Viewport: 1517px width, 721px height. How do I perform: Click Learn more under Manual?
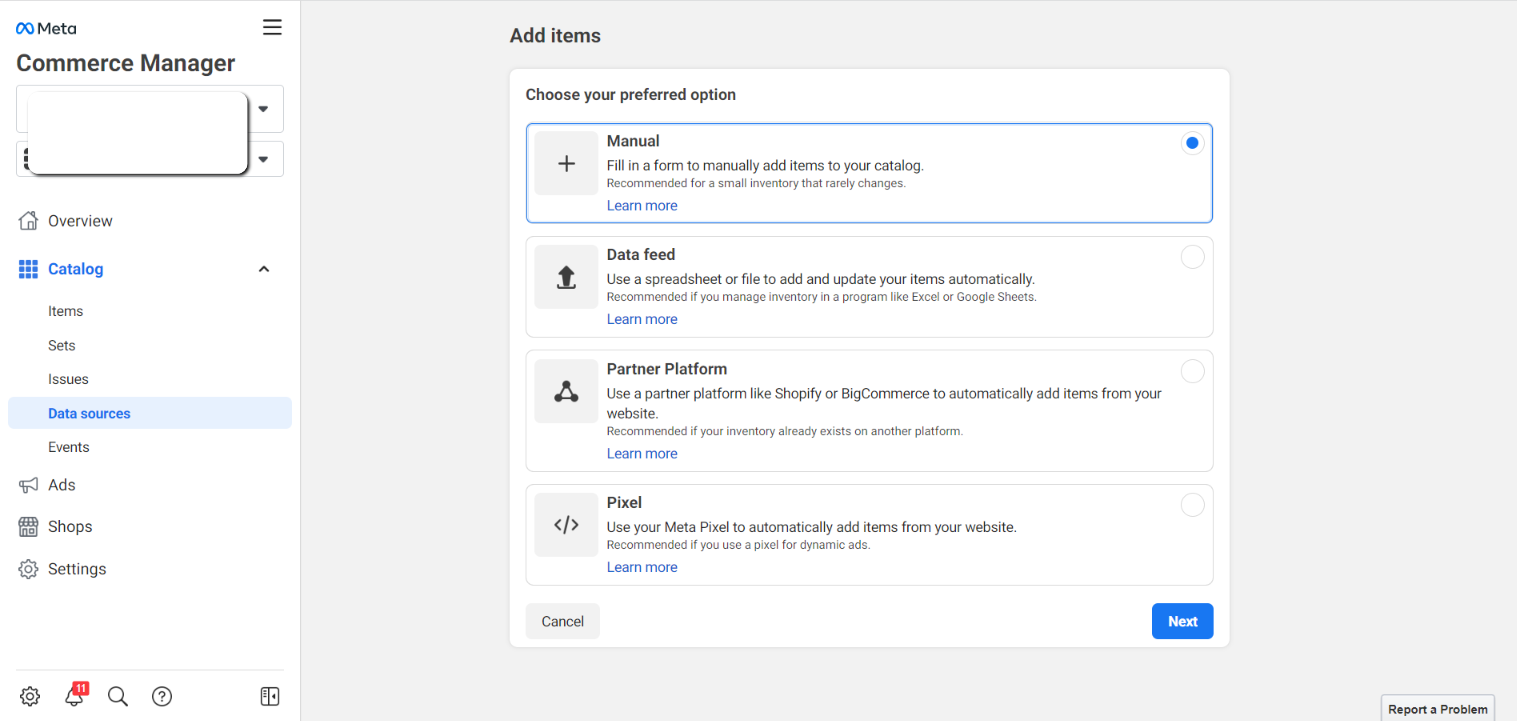coord(642,205)
